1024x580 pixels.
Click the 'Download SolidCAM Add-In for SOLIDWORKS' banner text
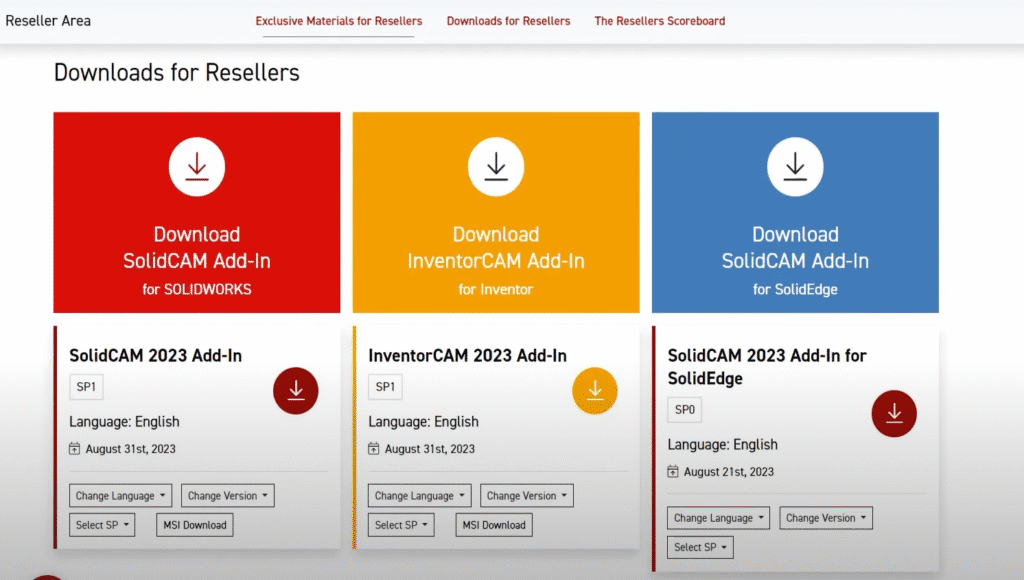pos(197,261)
